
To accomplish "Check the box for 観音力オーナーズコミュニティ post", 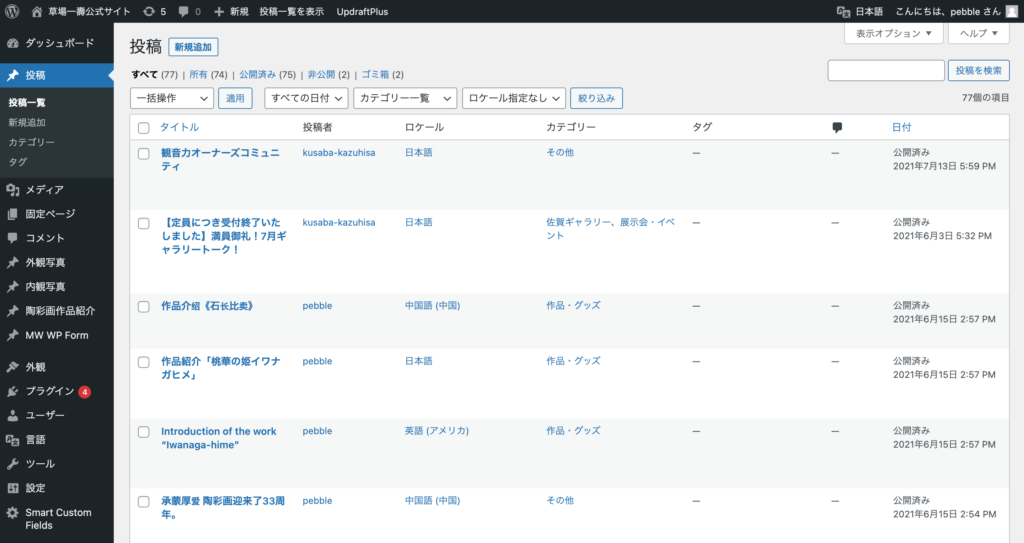I will pyautogui.click(x=144, y=153).
